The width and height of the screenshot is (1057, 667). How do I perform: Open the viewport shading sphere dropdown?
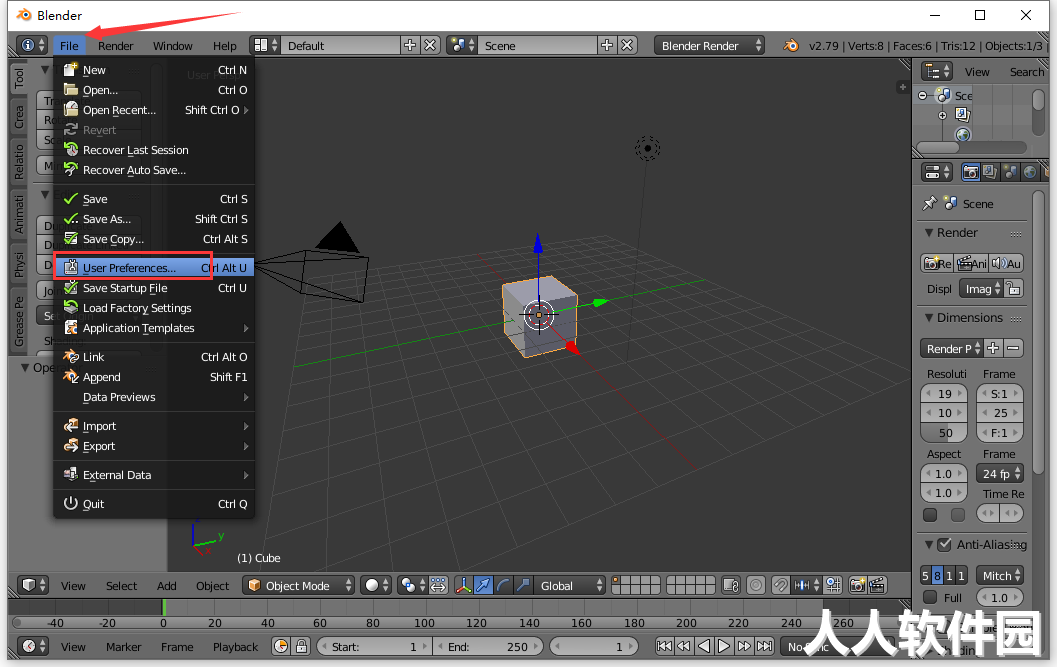(376, 585)
